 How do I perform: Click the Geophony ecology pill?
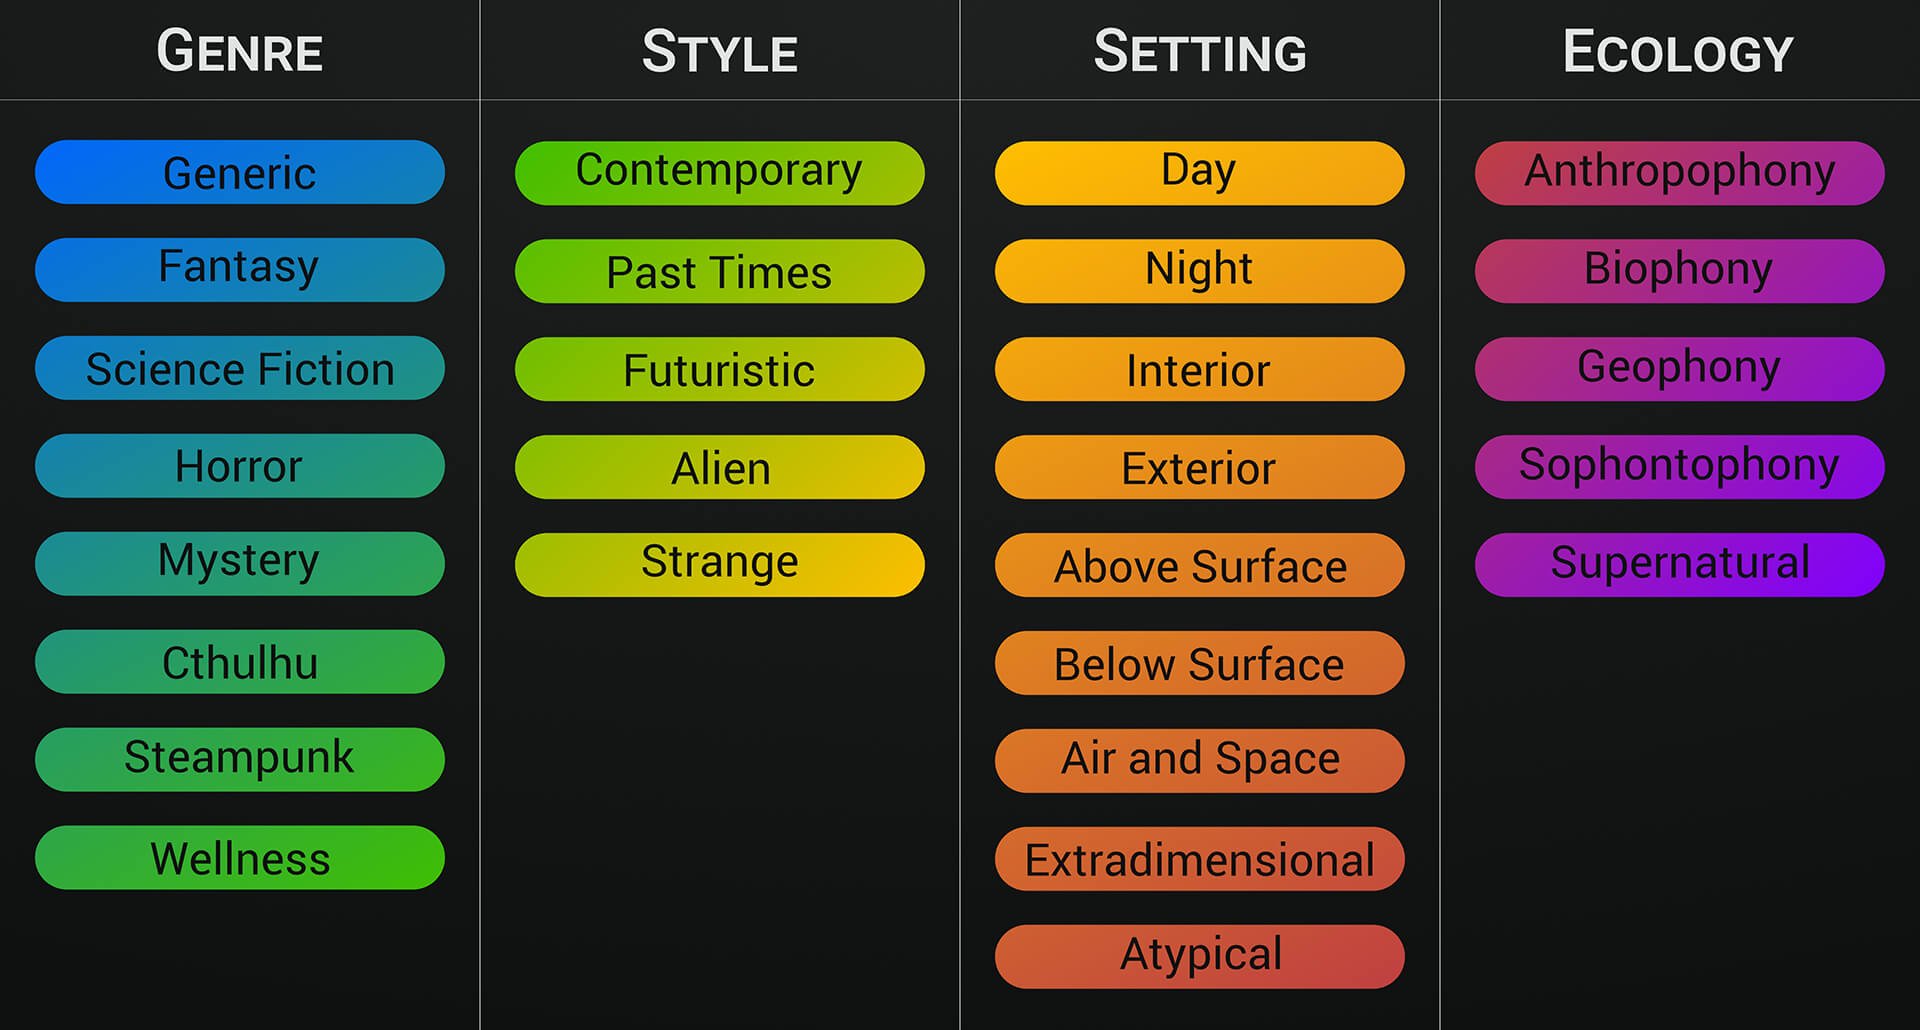tap(1680, 369)
